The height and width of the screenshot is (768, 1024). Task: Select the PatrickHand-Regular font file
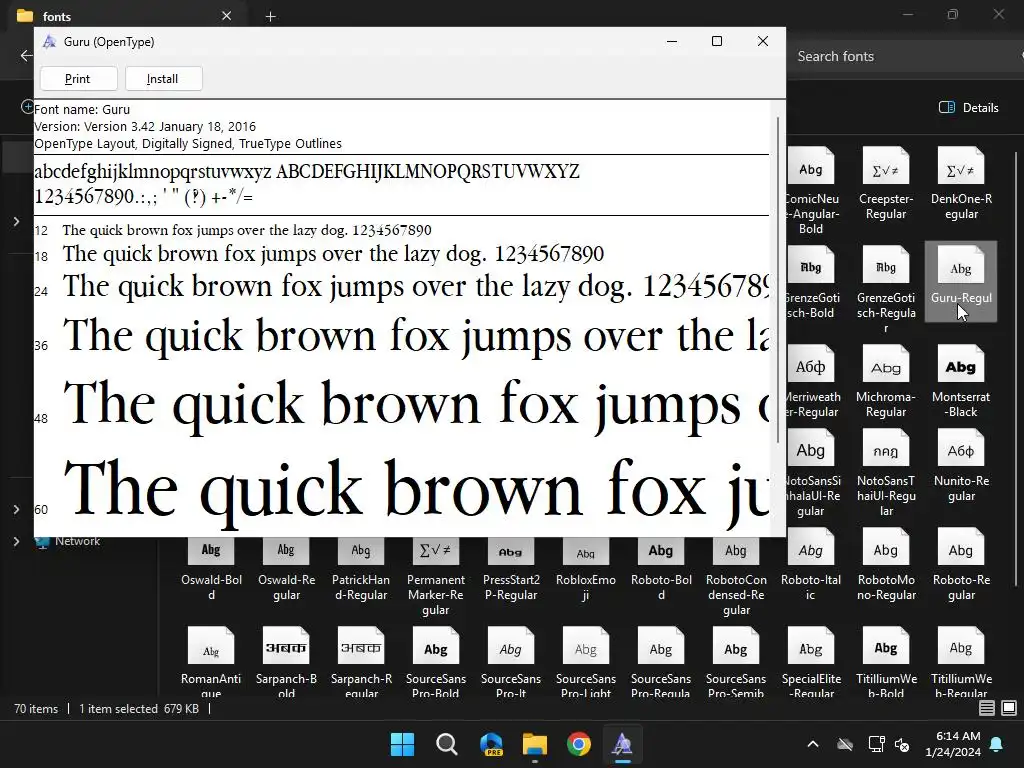360,569
